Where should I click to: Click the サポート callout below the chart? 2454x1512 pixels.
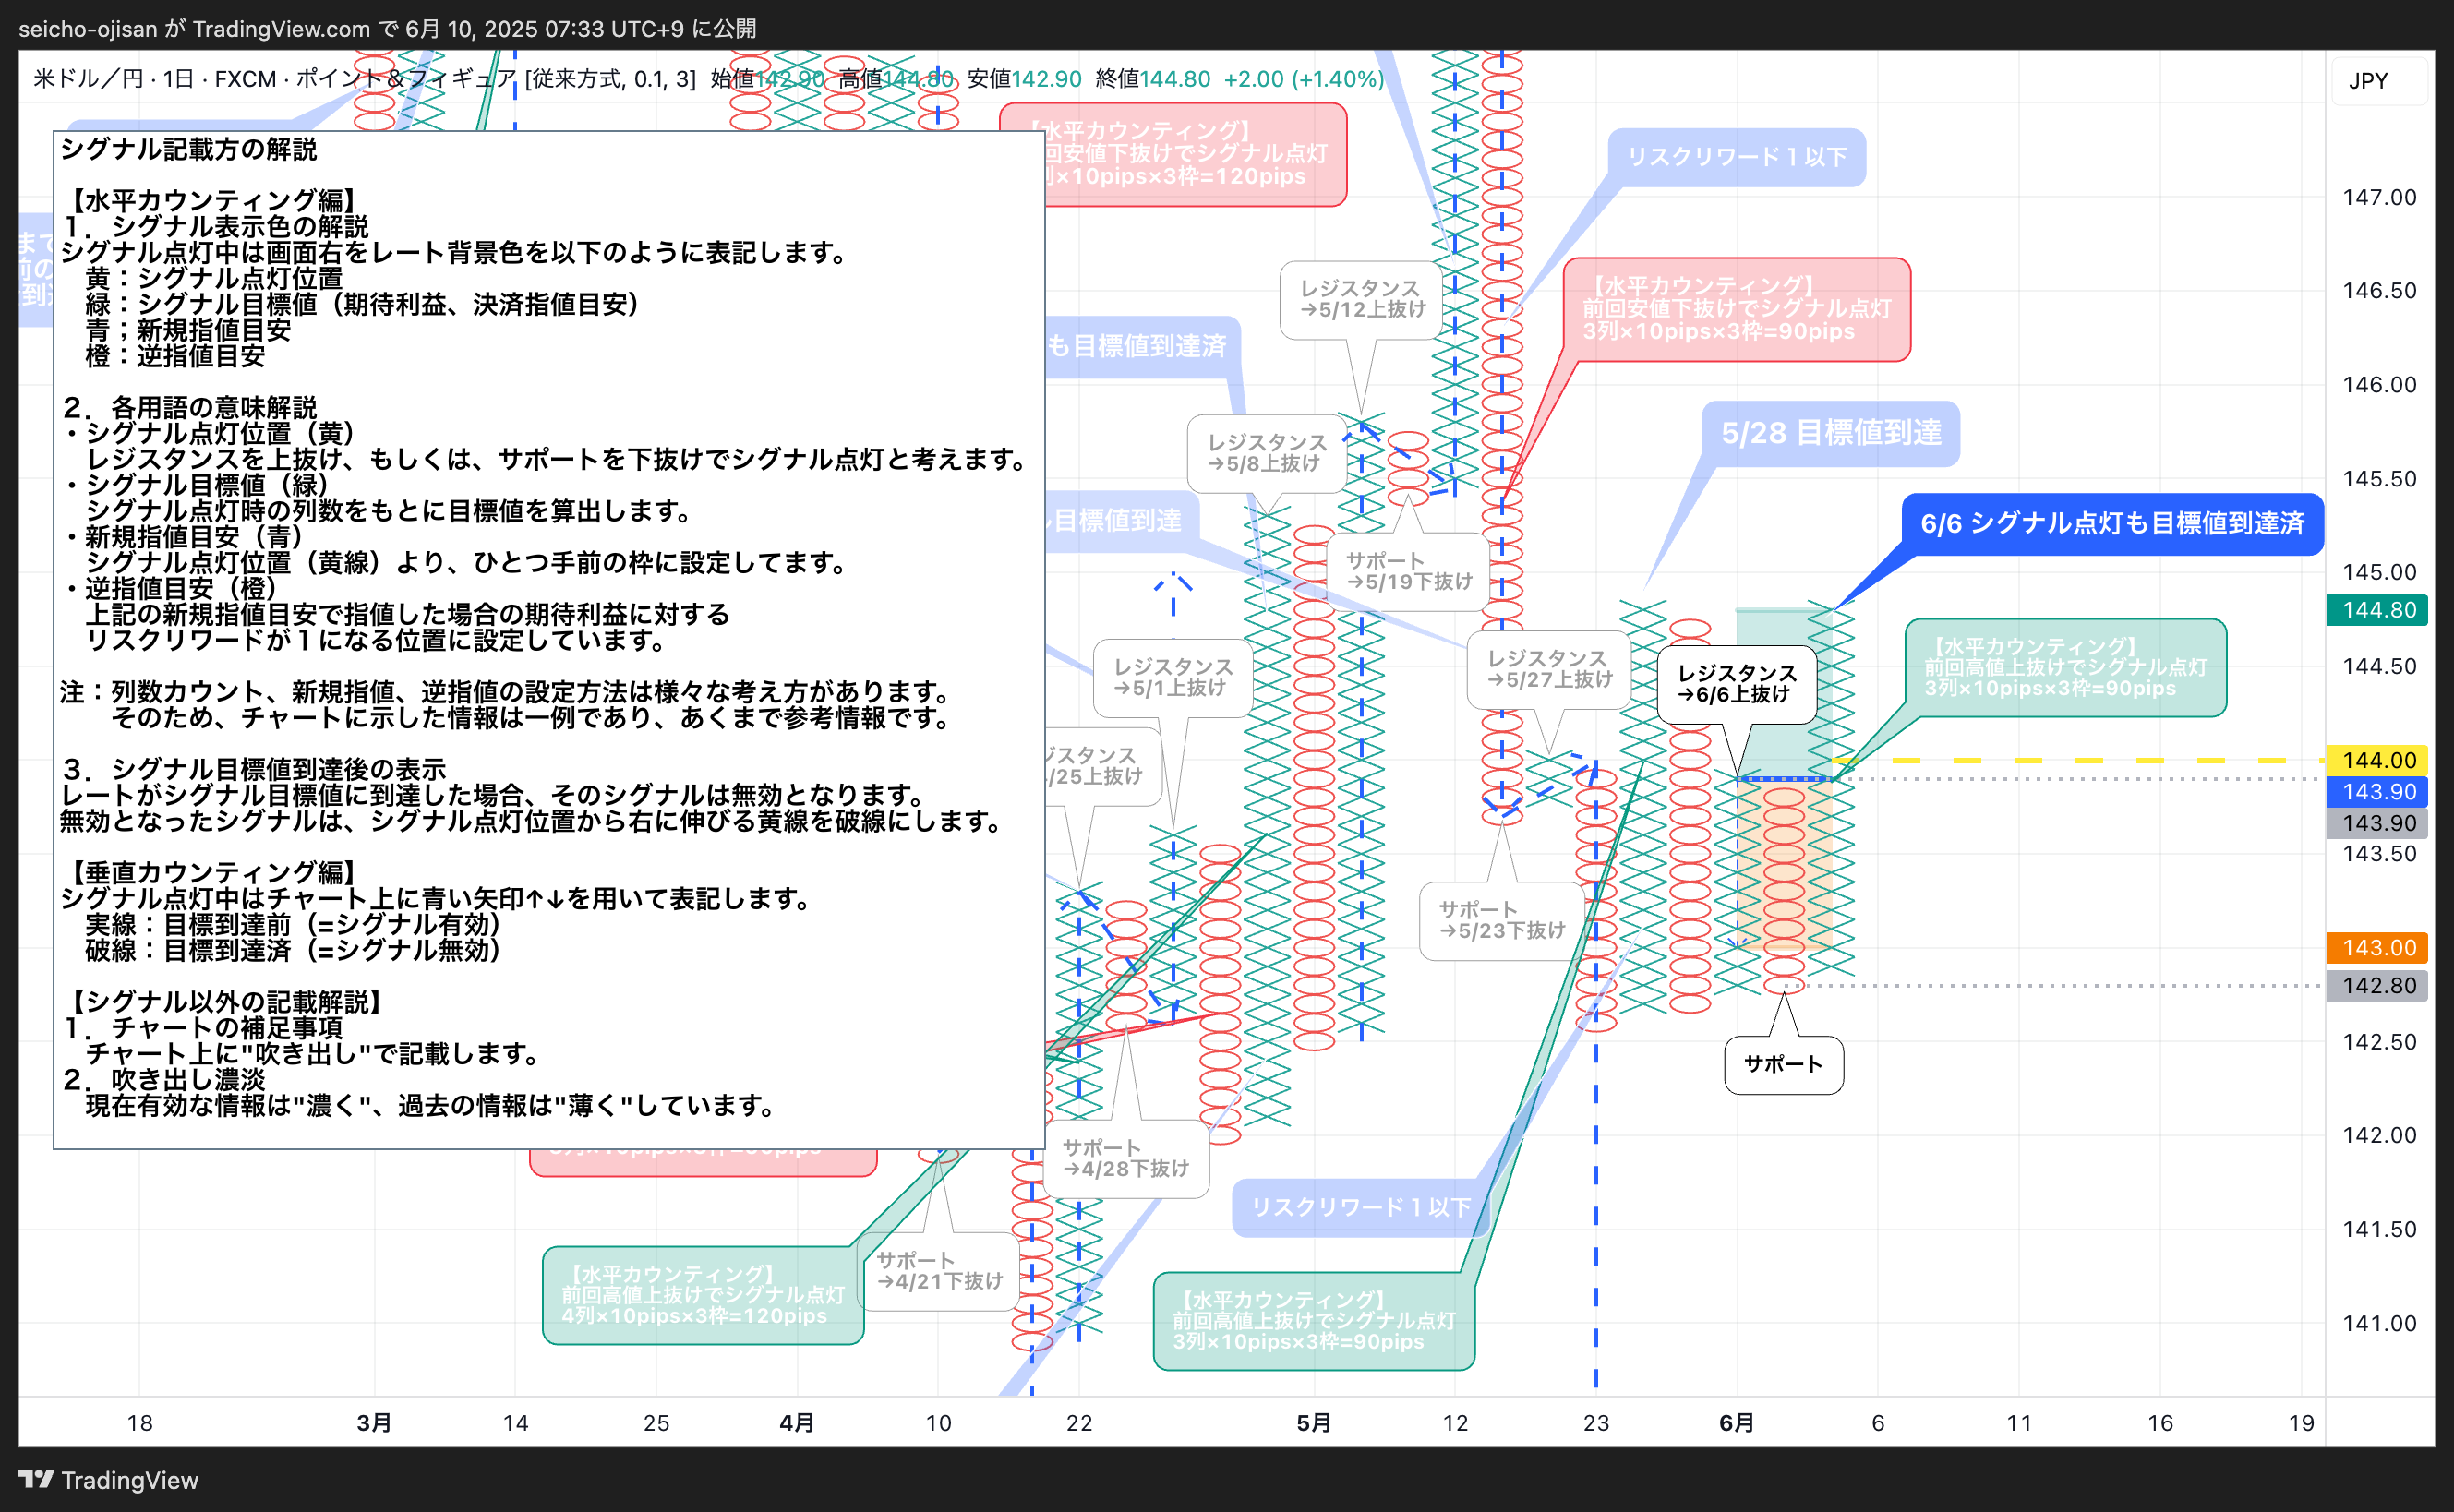tap(1784, 1065)
